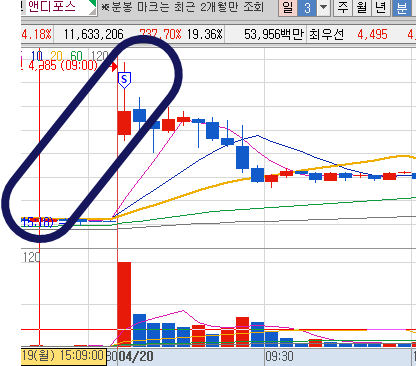
Task: Click the 120 label in volume panel
Action: pyautogui.click(x=31, y=257)
